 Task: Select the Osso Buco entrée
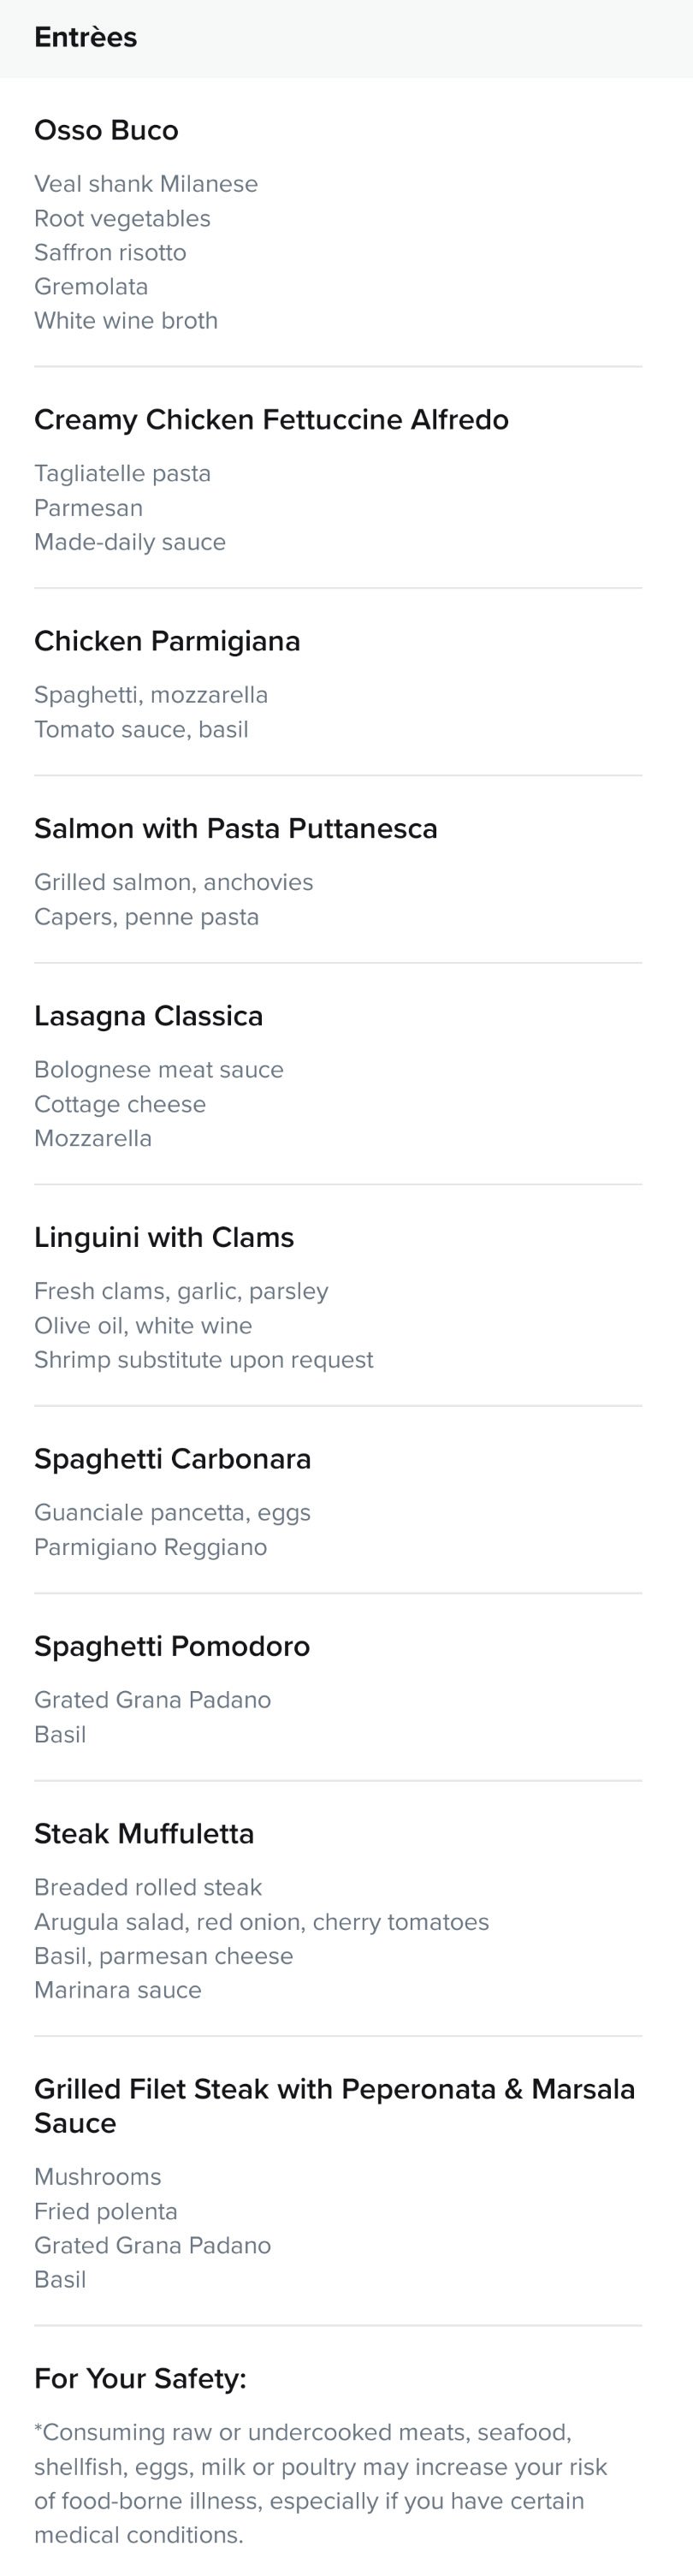106,130
